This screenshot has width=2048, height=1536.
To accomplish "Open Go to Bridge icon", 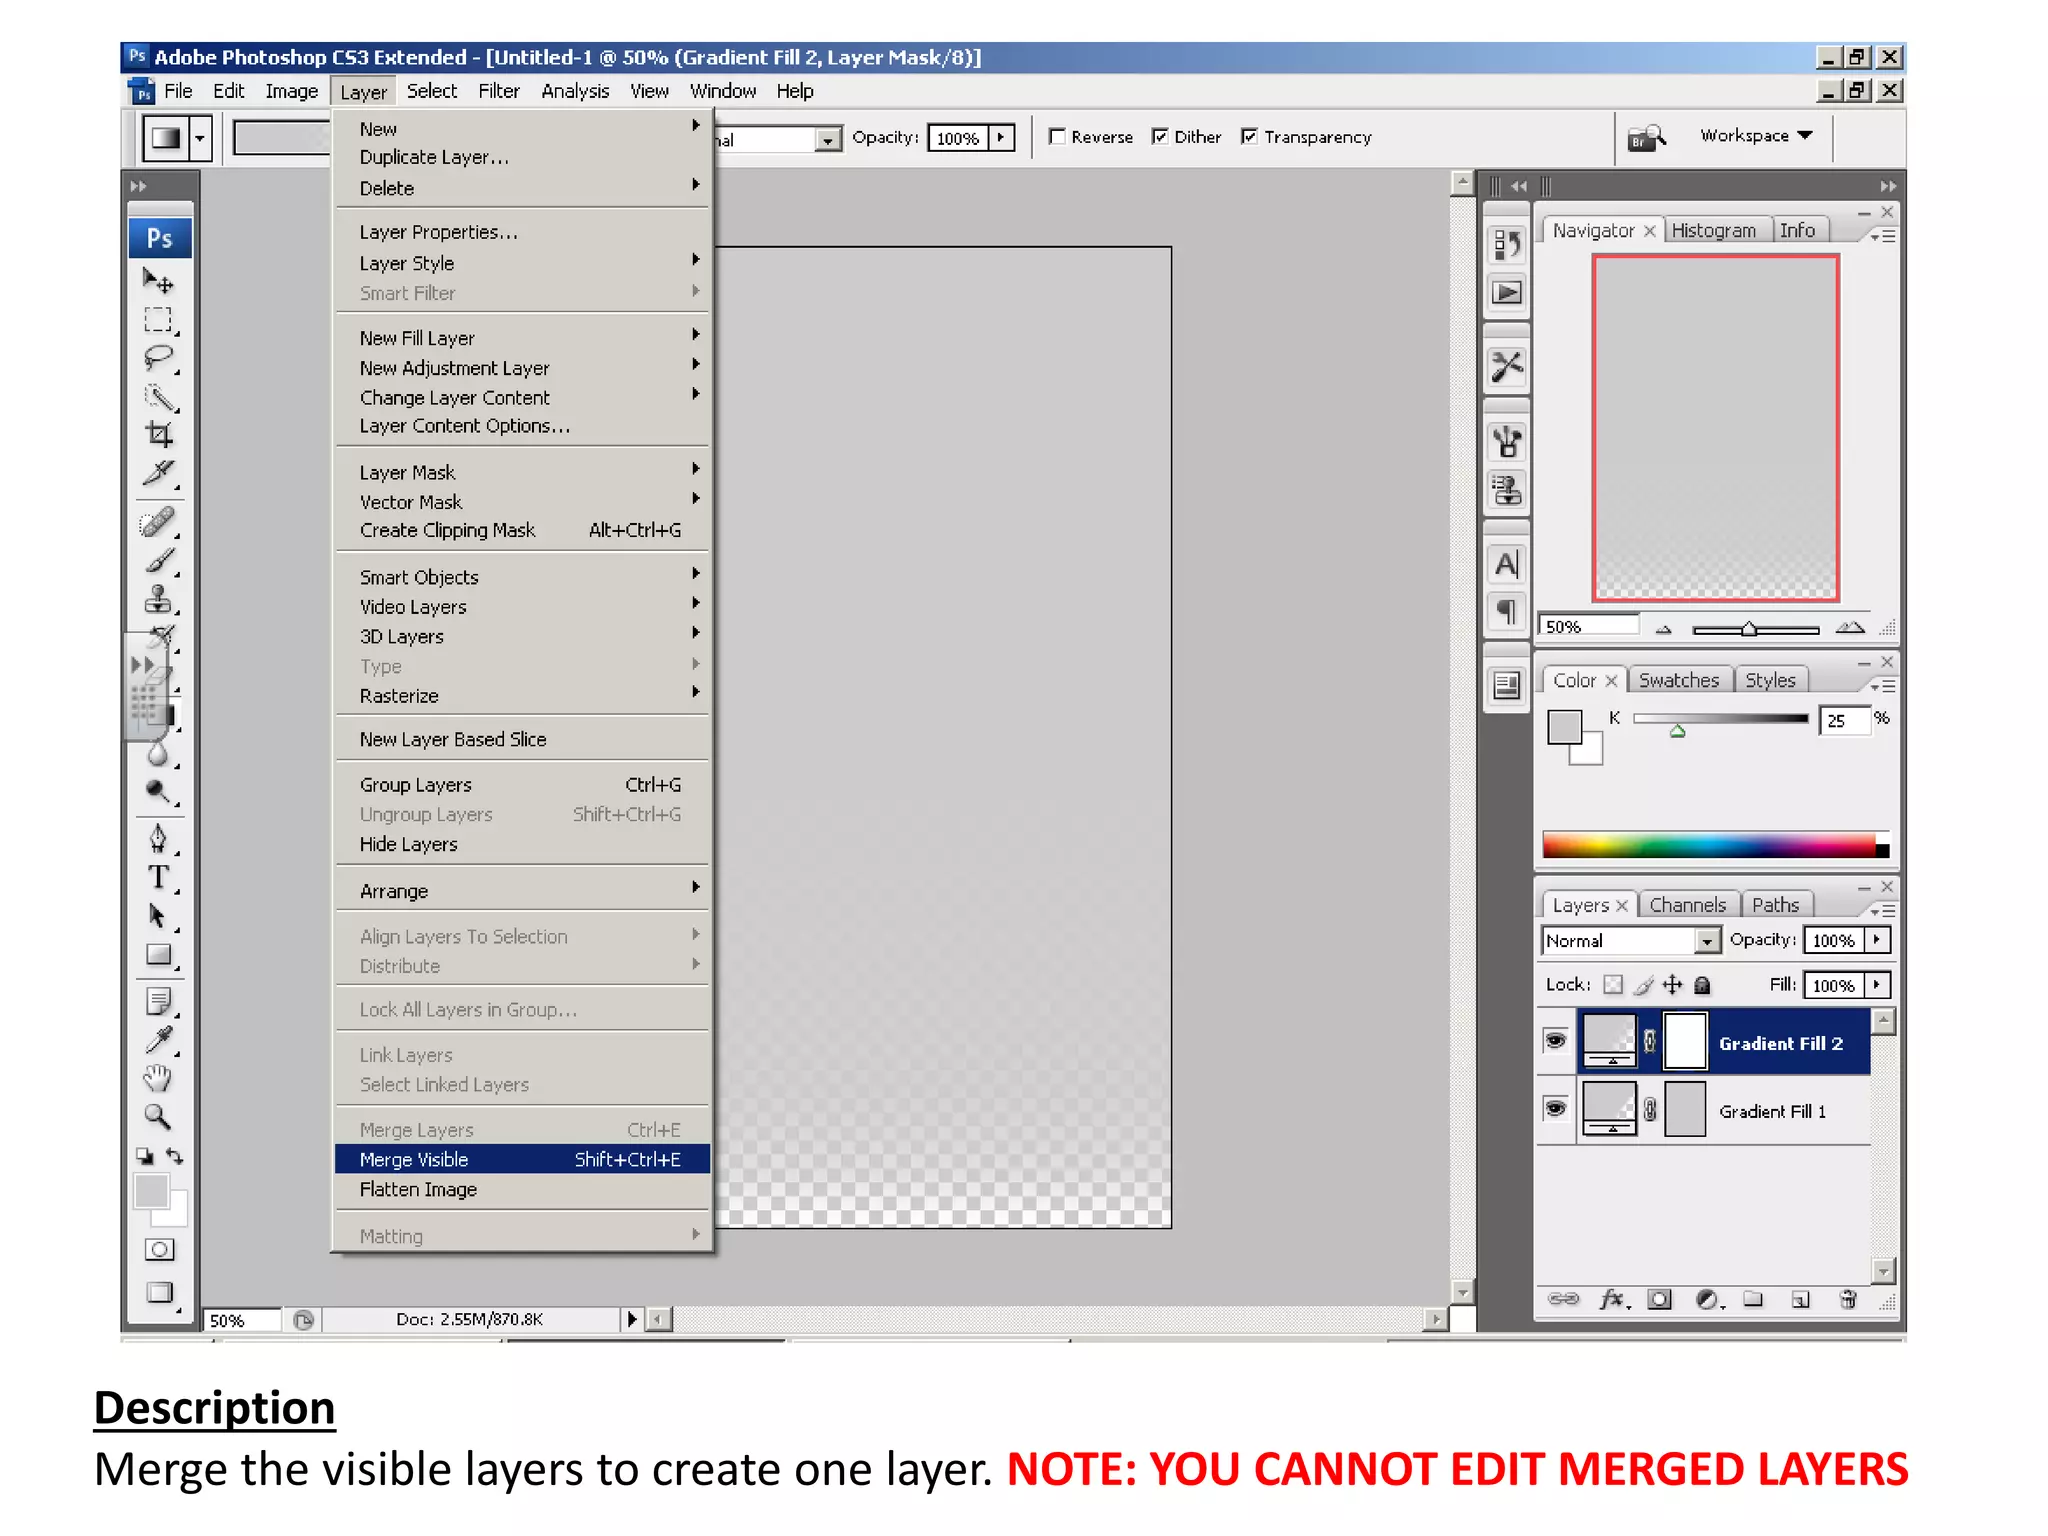I will point(1646,137).
